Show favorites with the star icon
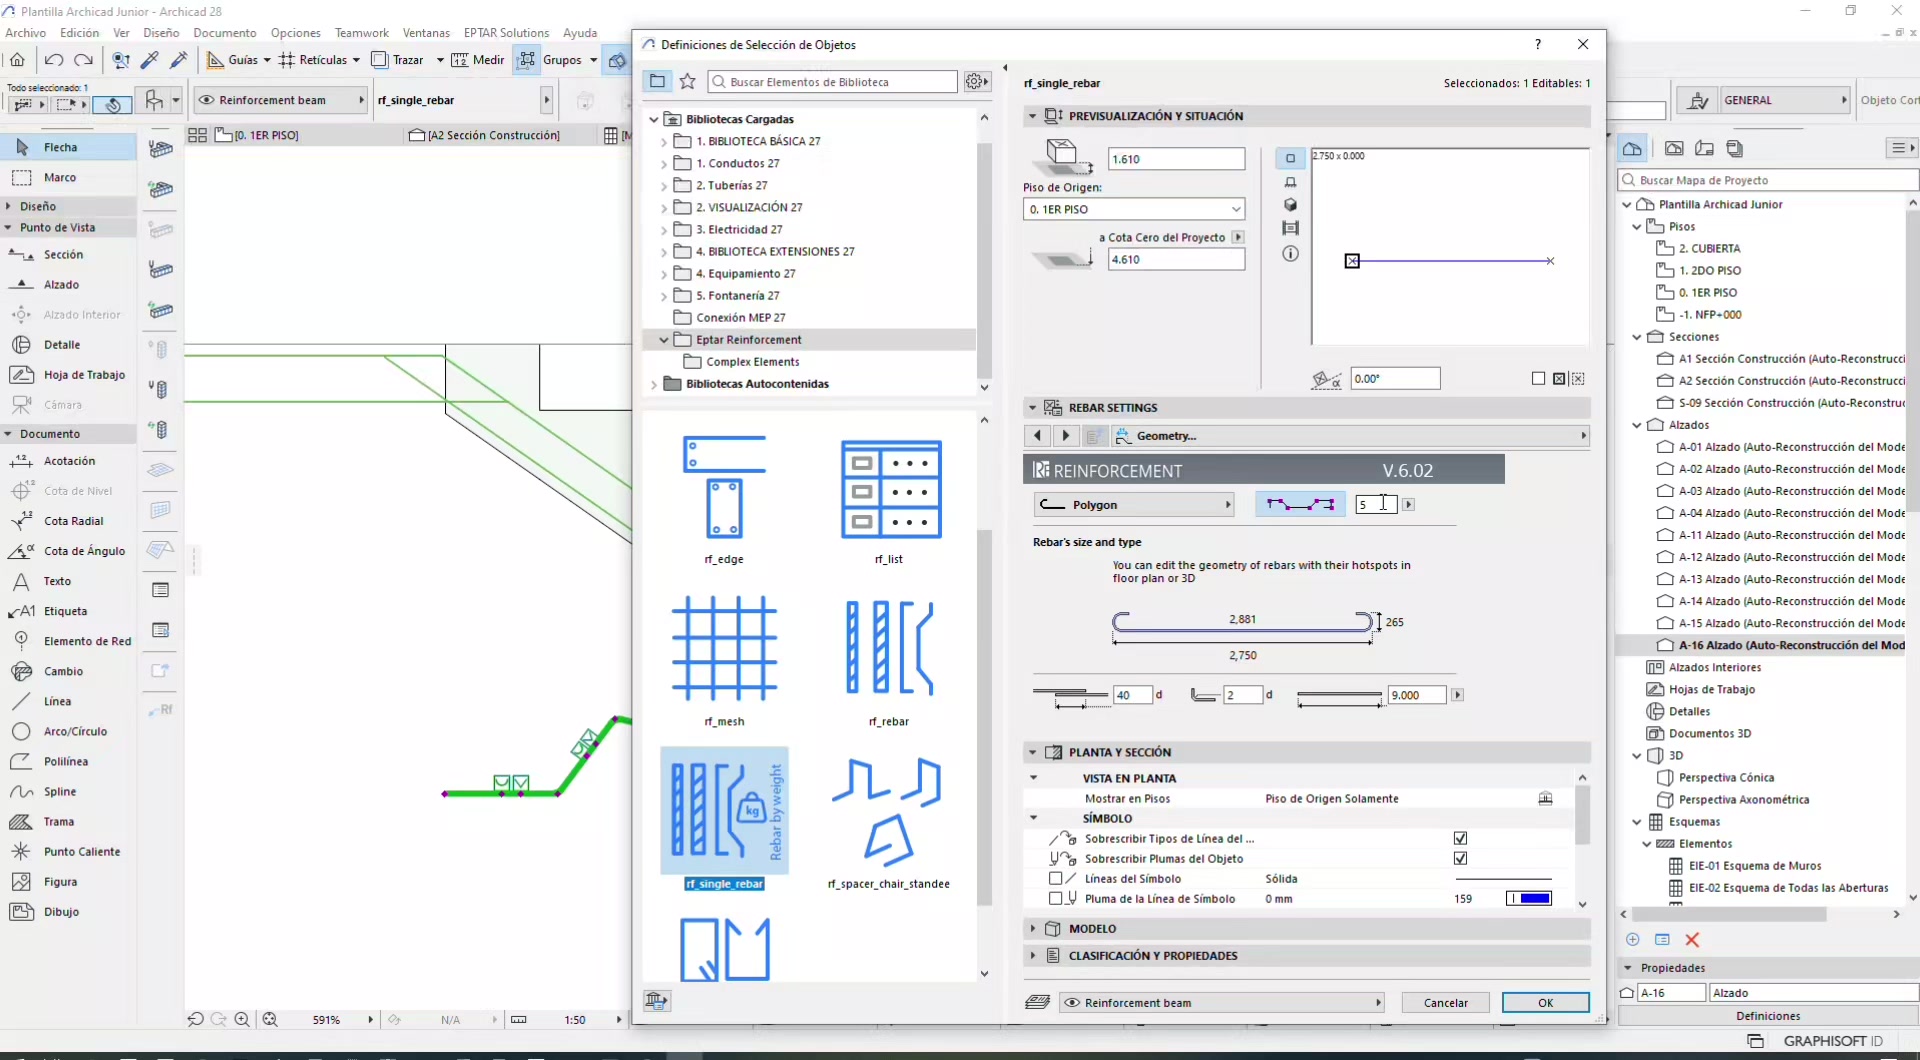The width and height of the screenshot is (1920, 1060). (x=688, y=82)
